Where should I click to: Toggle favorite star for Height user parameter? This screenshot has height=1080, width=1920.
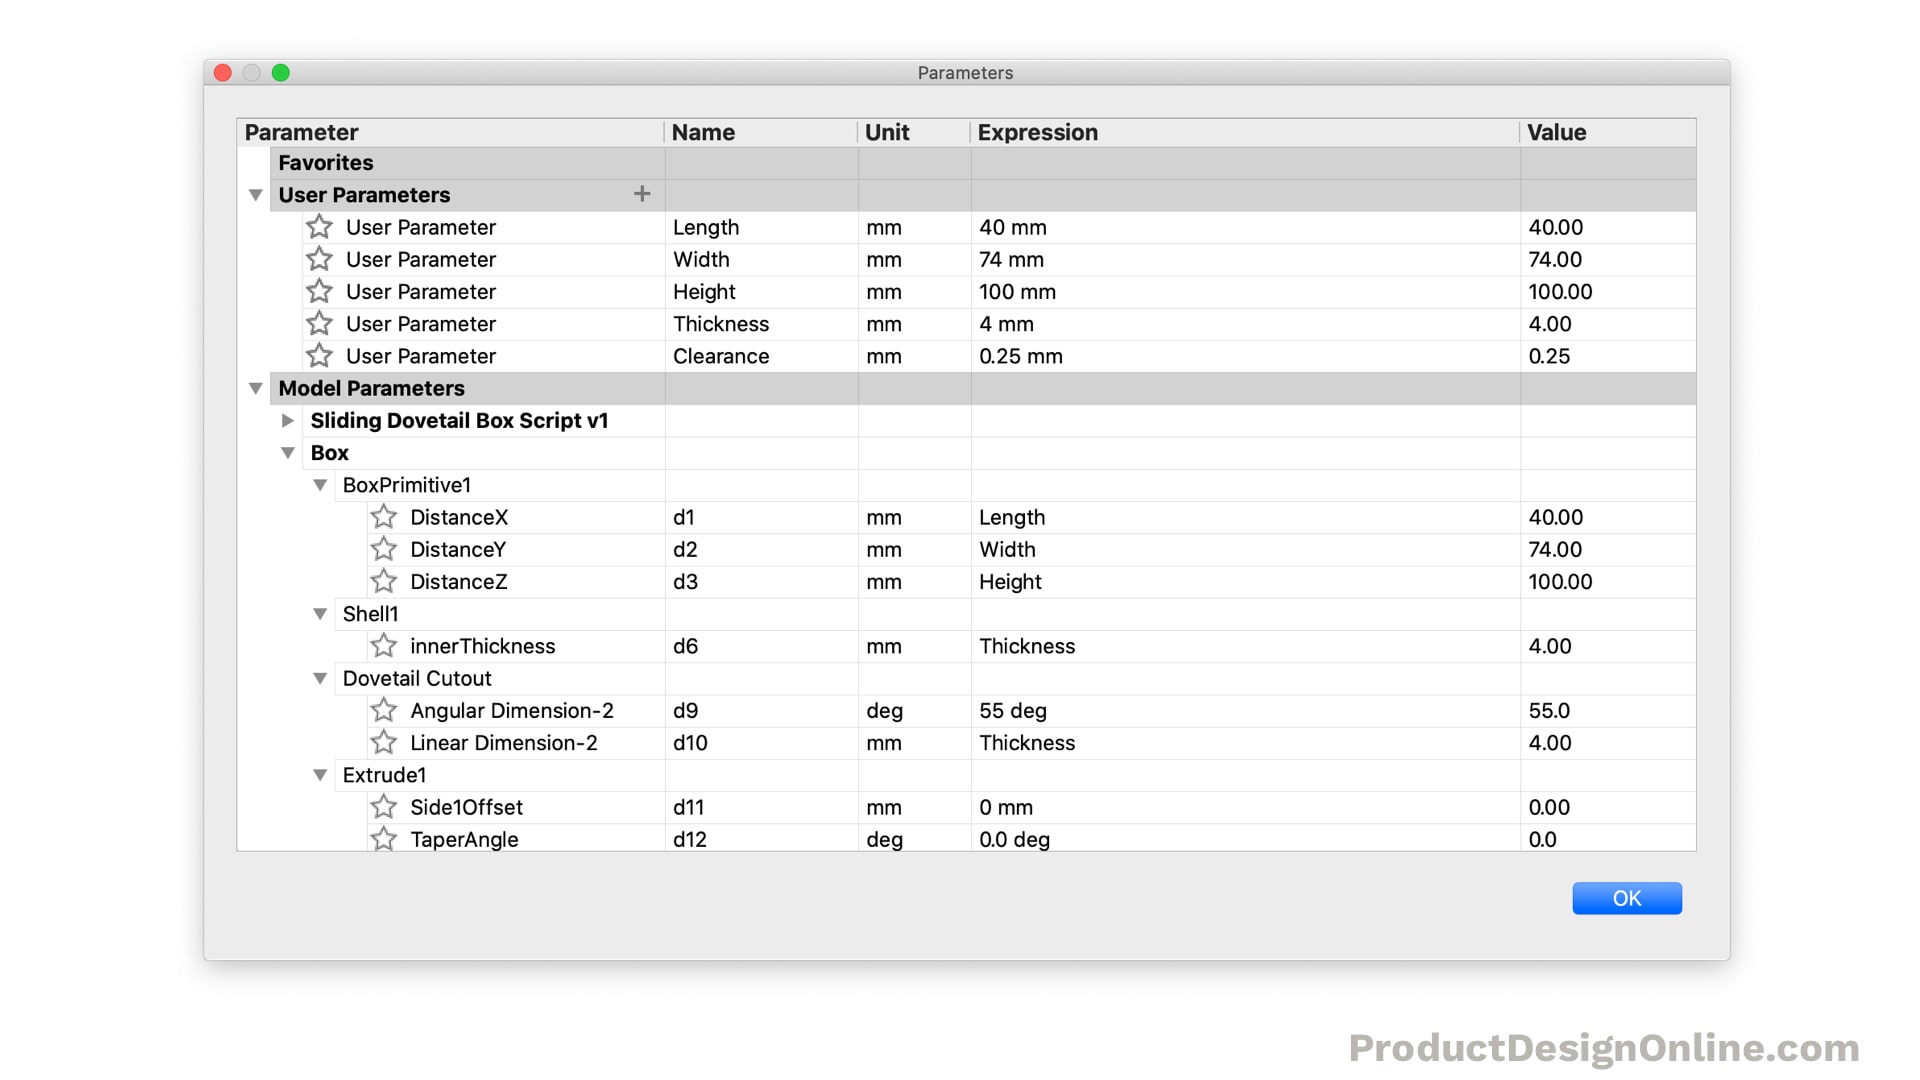coord(319,292)
